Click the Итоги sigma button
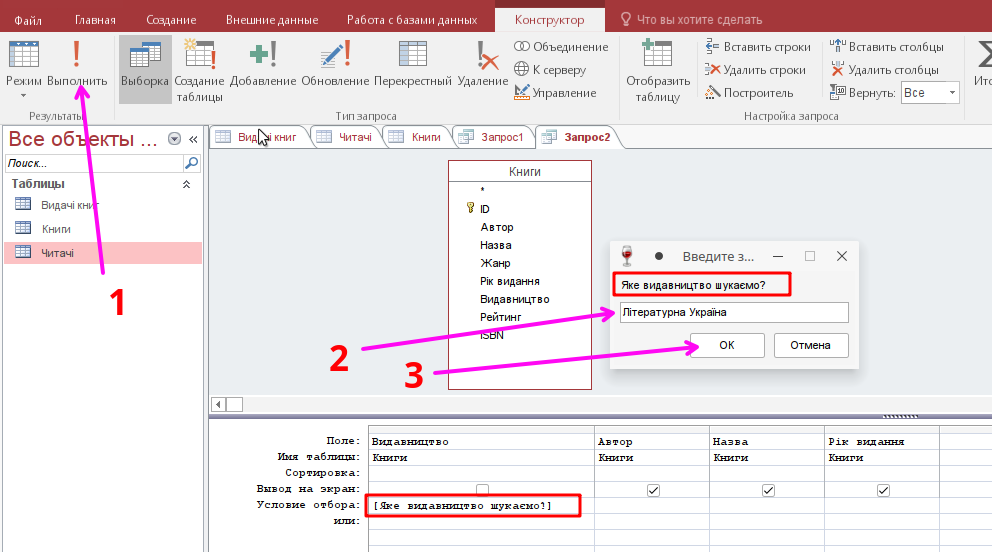 (x=983, y=63)
